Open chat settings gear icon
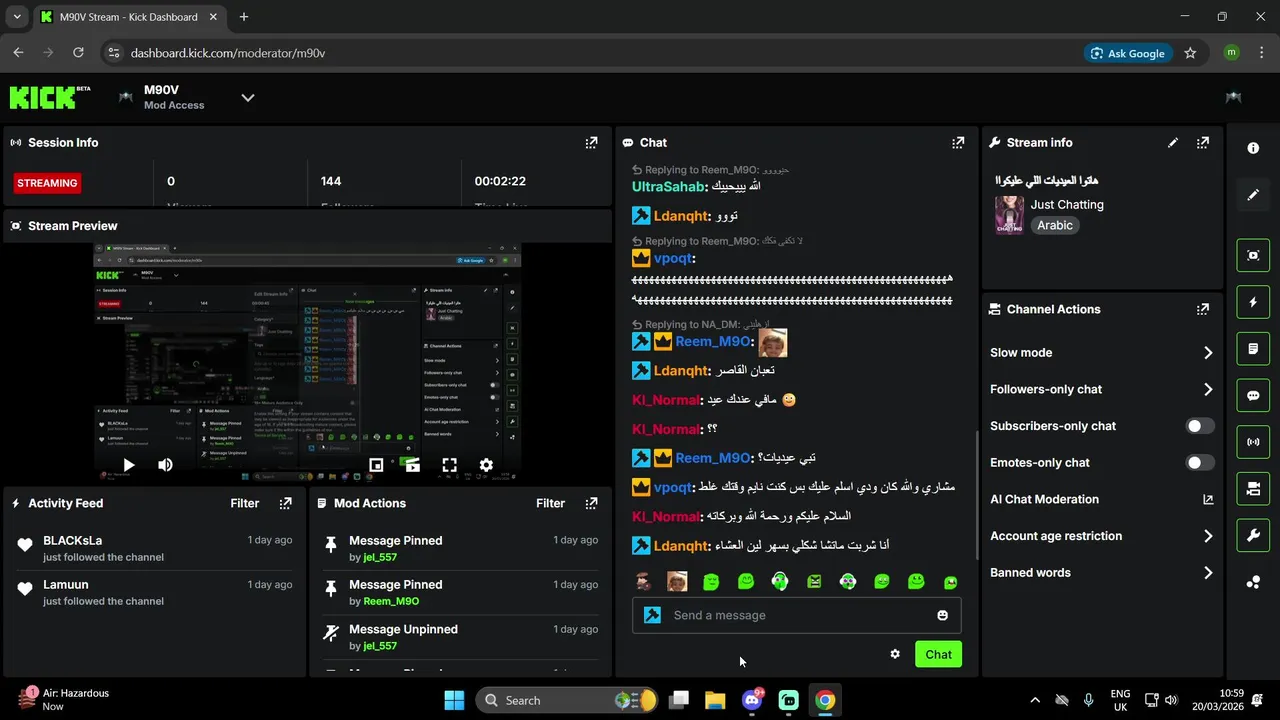1280x720 pixels. [x=895, y=654]
